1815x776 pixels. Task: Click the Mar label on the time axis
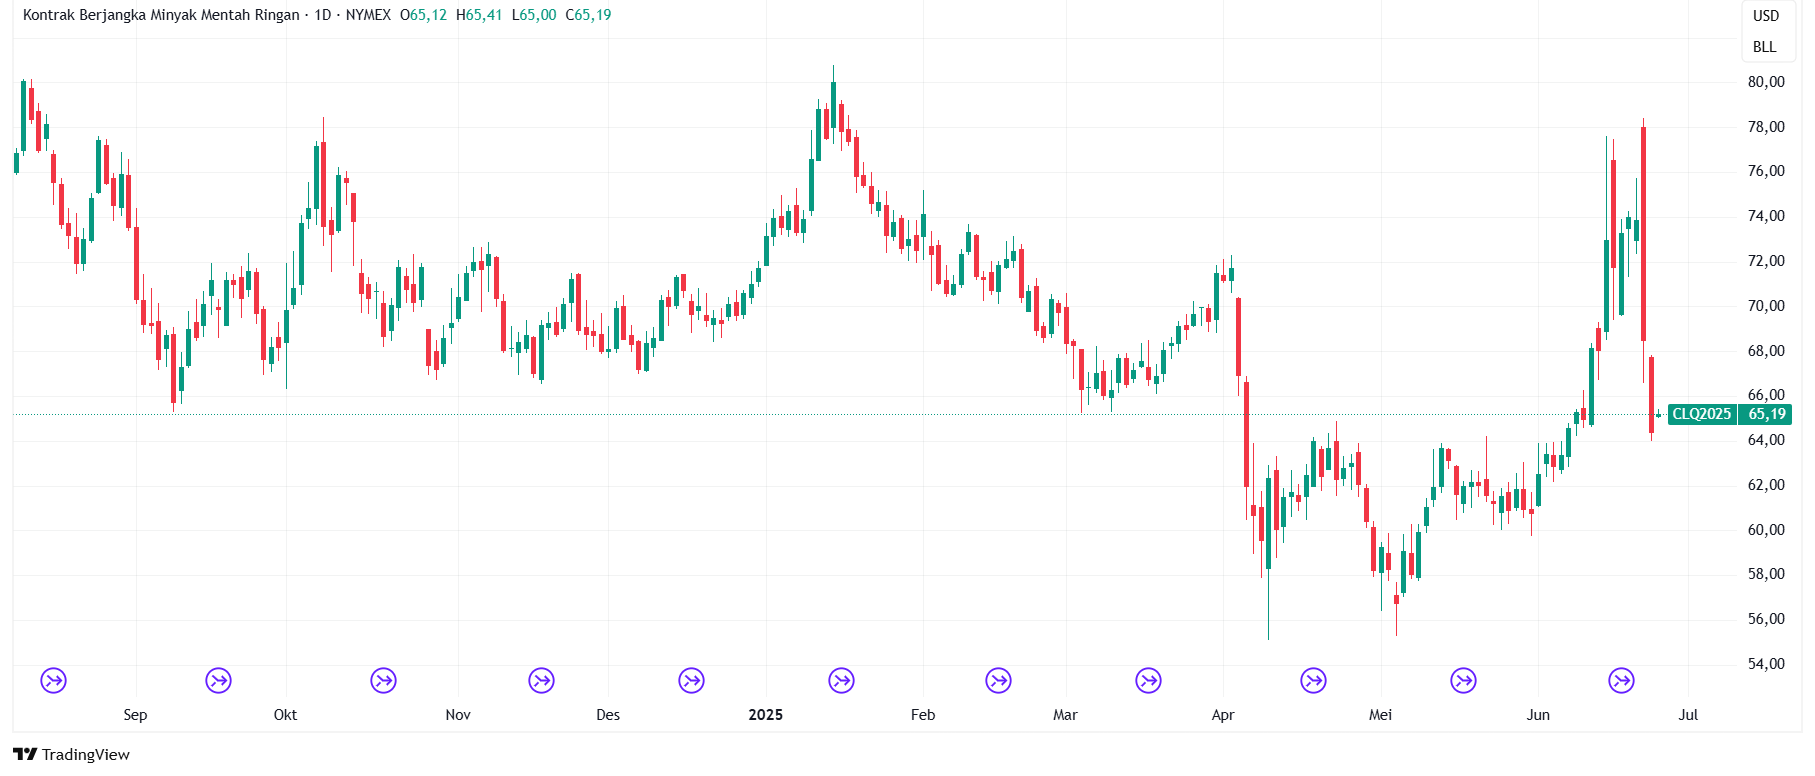click(x=1066, y=715)
